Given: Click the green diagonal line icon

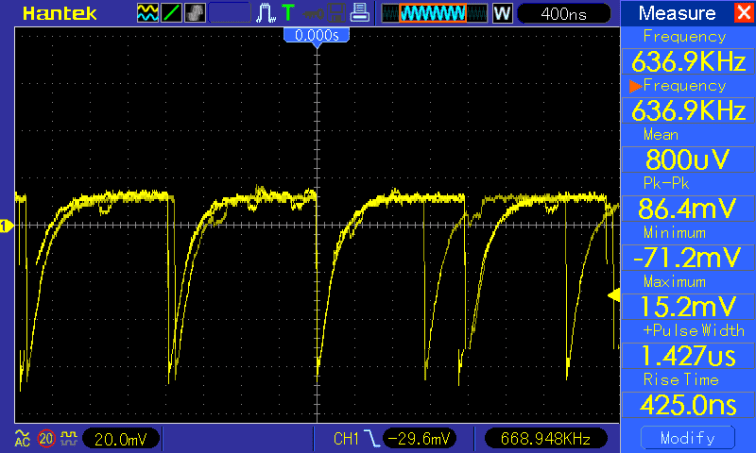Looking at the screenshot, I should [171, 14].
